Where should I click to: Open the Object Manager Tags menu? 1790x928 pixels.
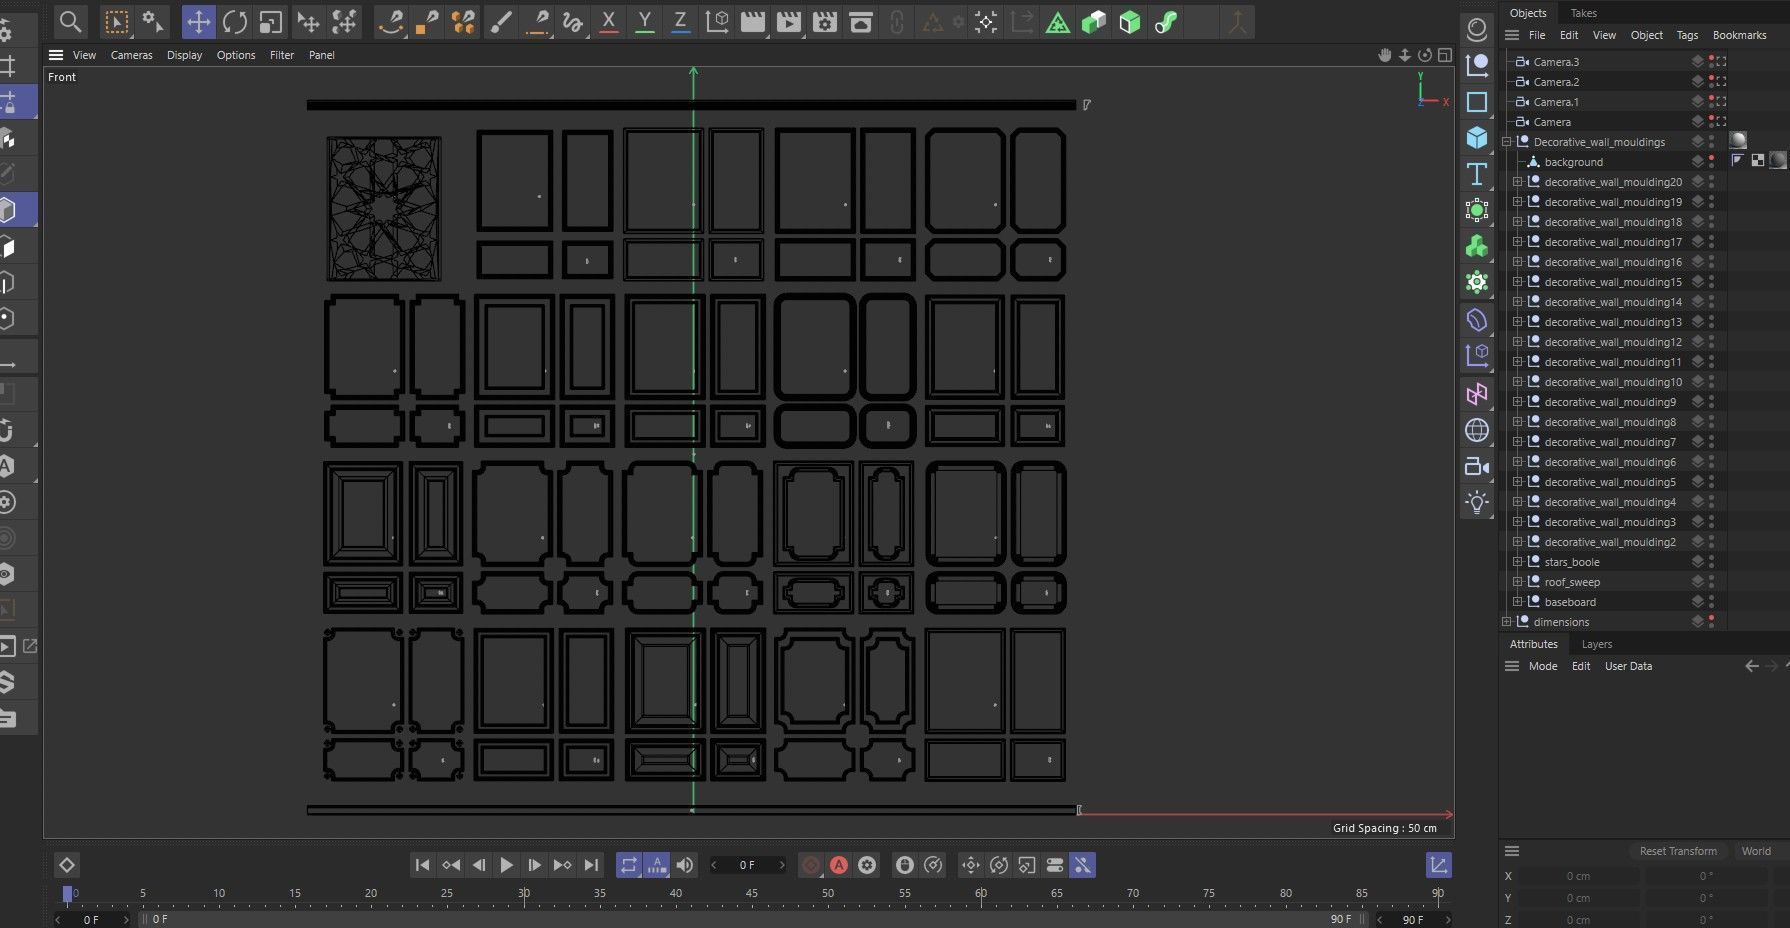point(1687,35)
